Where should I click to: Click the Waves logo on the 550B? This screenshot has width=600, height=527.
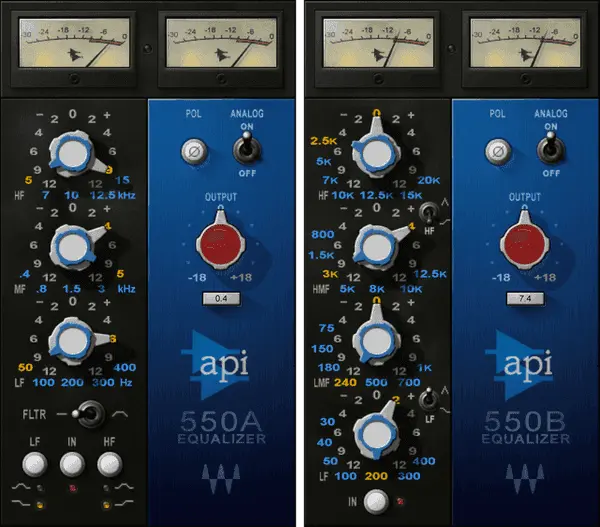pos(525,478)
